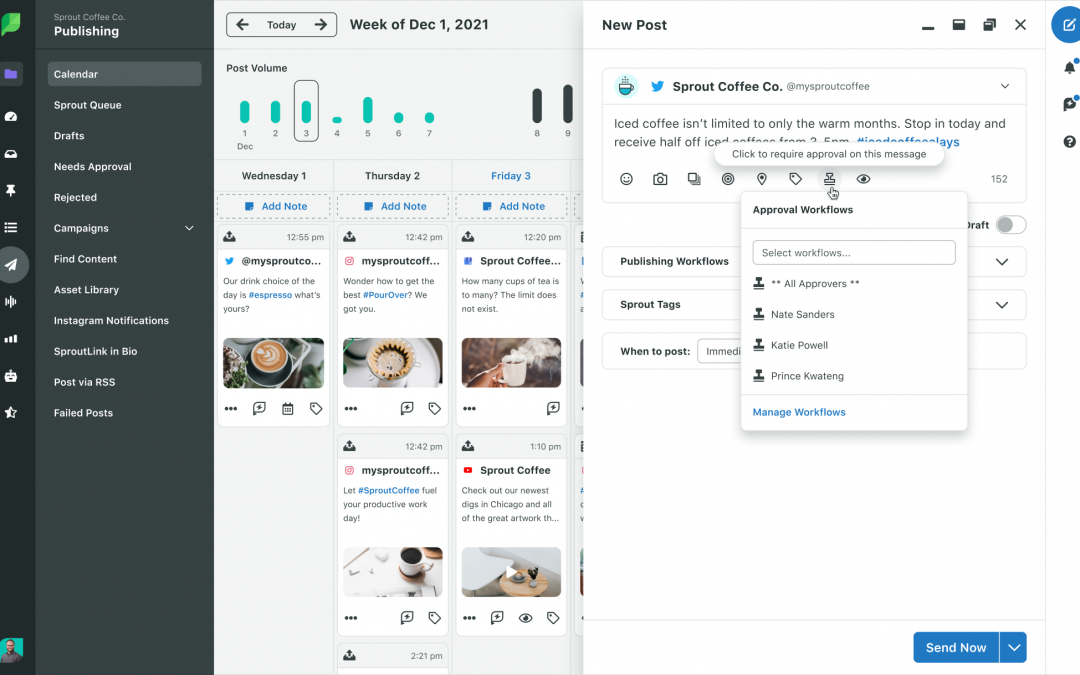Select the day 3 bar in Post Volume
Viewport: 1080px width, 675px height.
tap(307, 111)
